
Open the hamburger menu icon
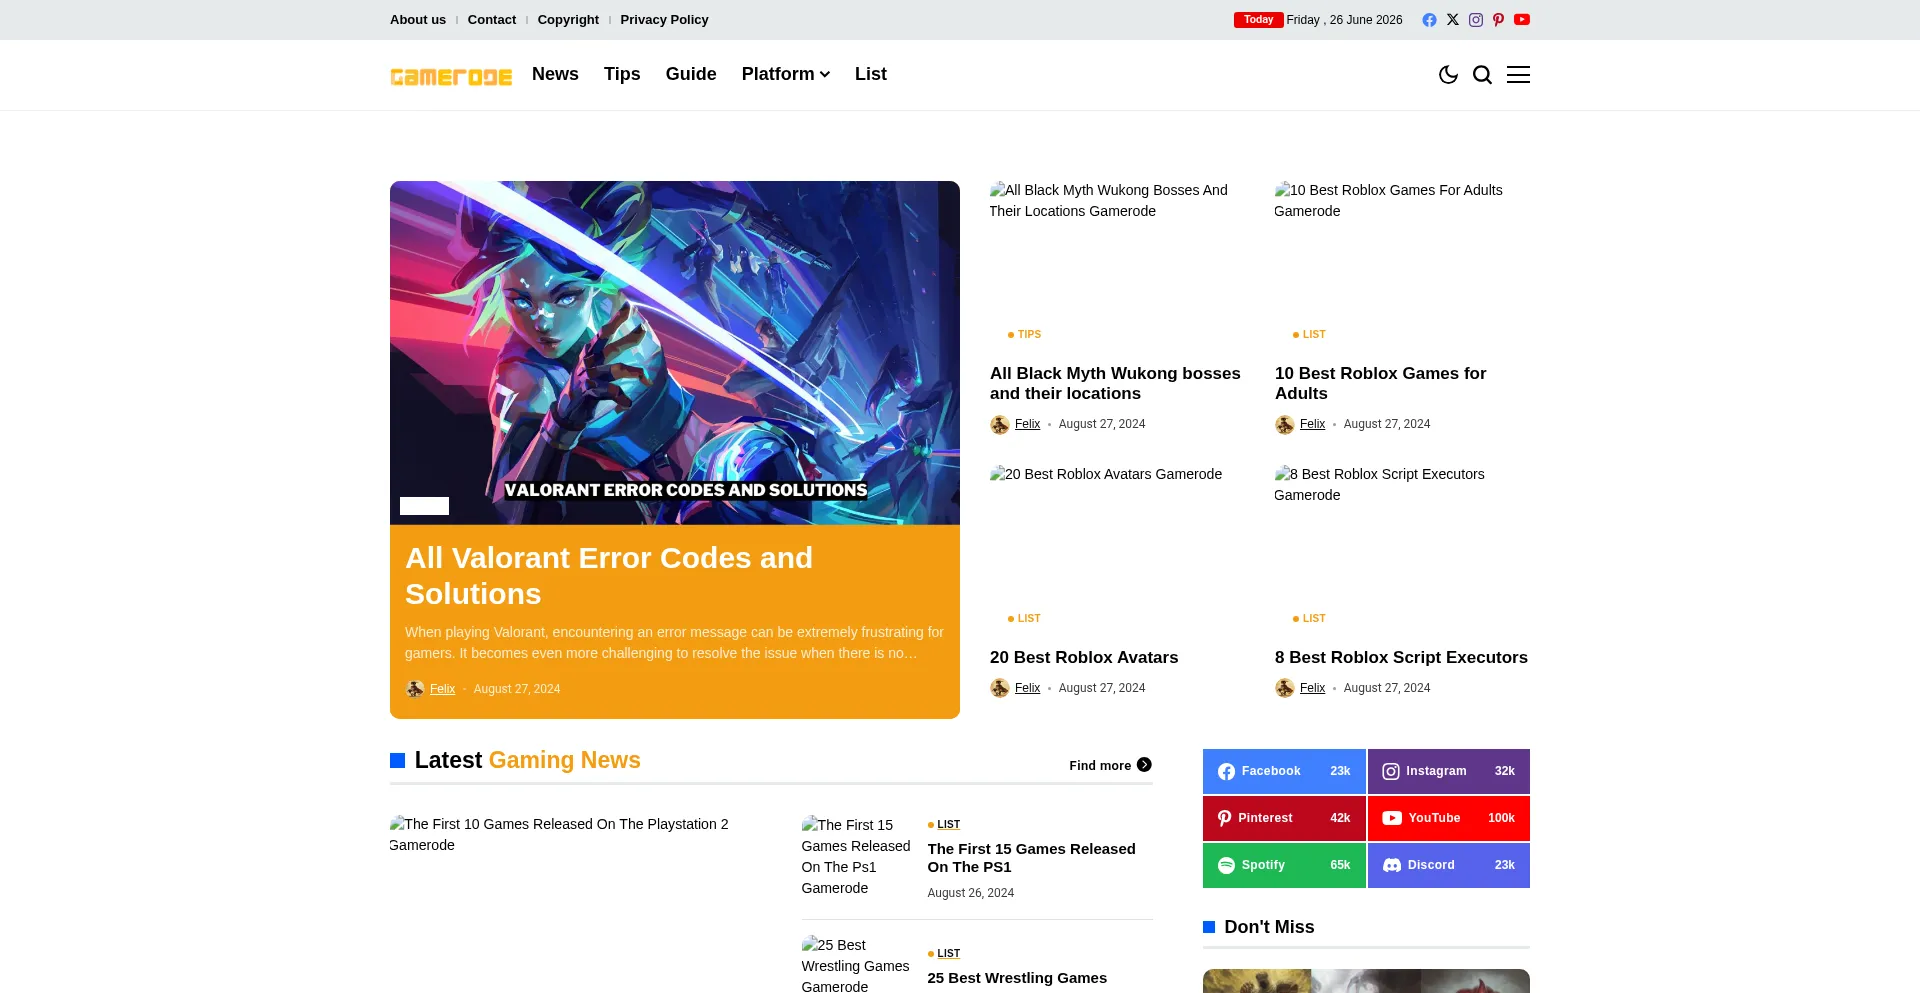(1519, 75)
